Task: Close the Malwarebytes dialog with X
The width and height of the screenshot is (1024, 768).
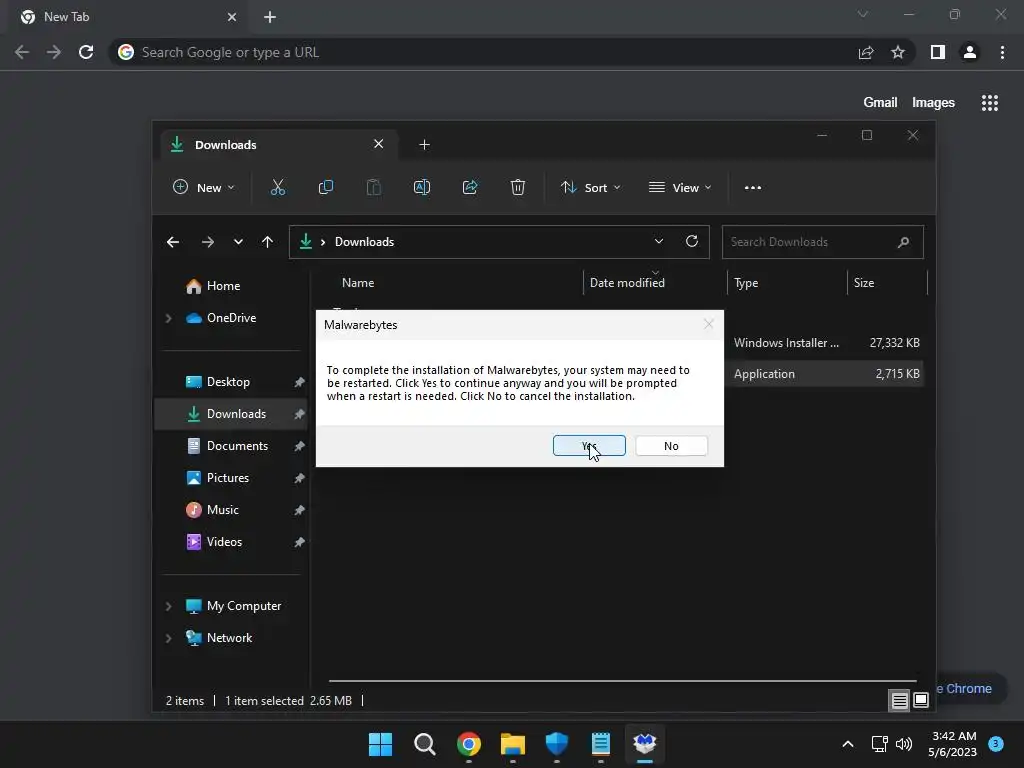Action: coord(709,324)
